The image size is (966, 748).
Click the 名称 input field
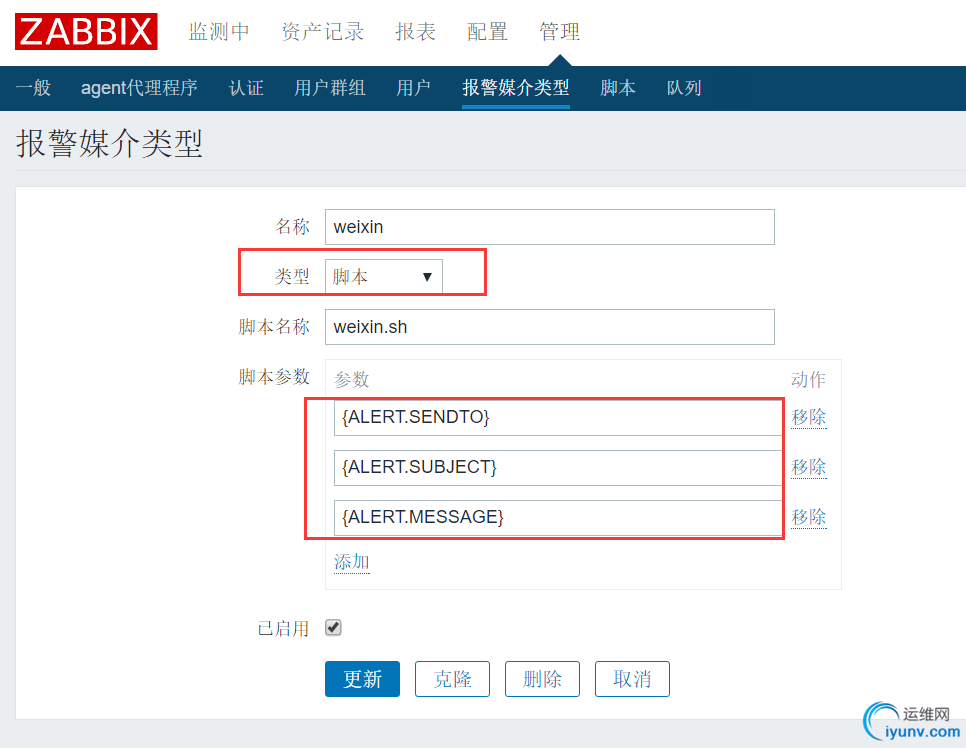pyautogui.click(x=549, y=227)
